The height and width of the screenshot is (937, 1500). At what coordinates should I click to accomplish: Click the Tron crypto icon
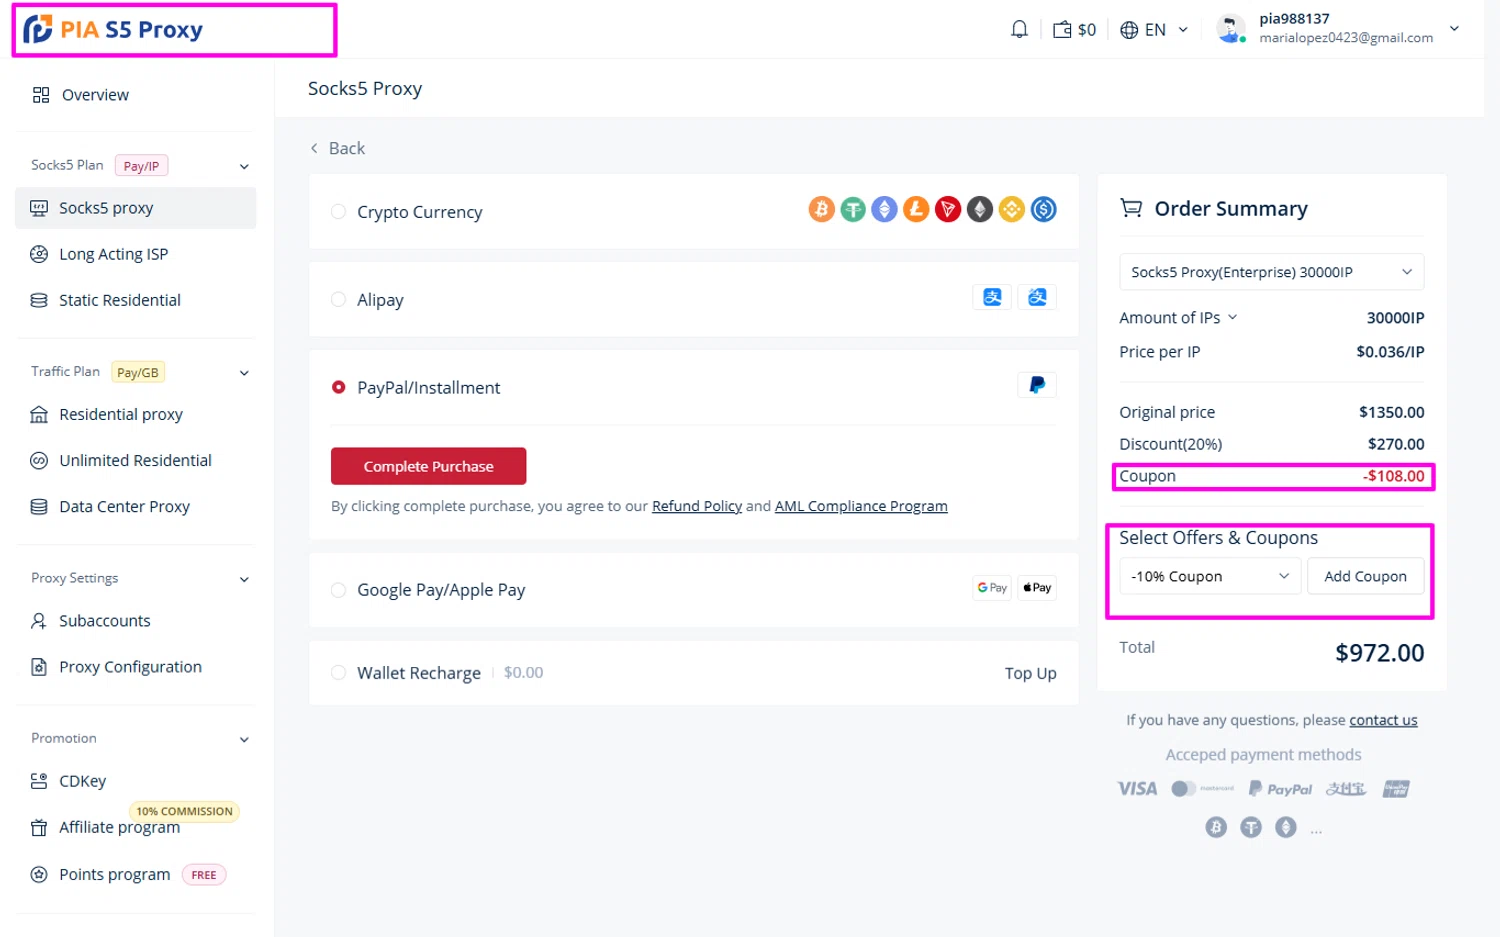pos(948,209)
